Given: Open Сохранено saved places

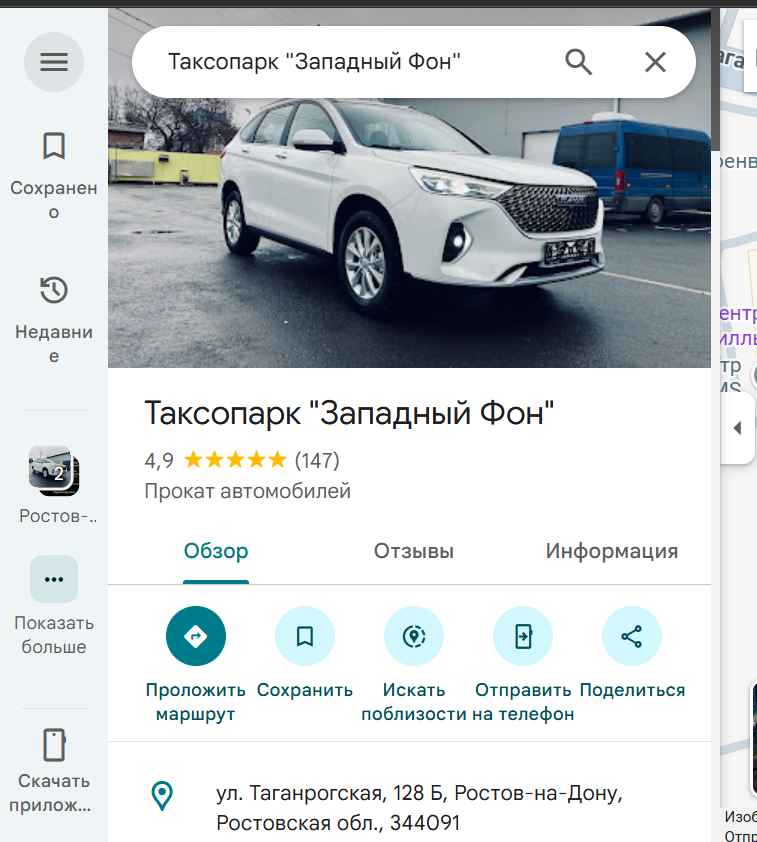Looking at the screenshot, I should coord(54,147).
